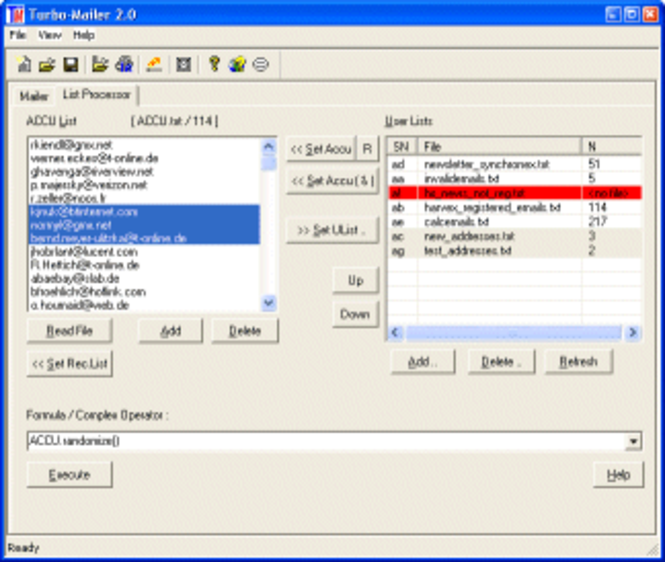
Task: Open the Help menu
Action: [x=84, y=35]
